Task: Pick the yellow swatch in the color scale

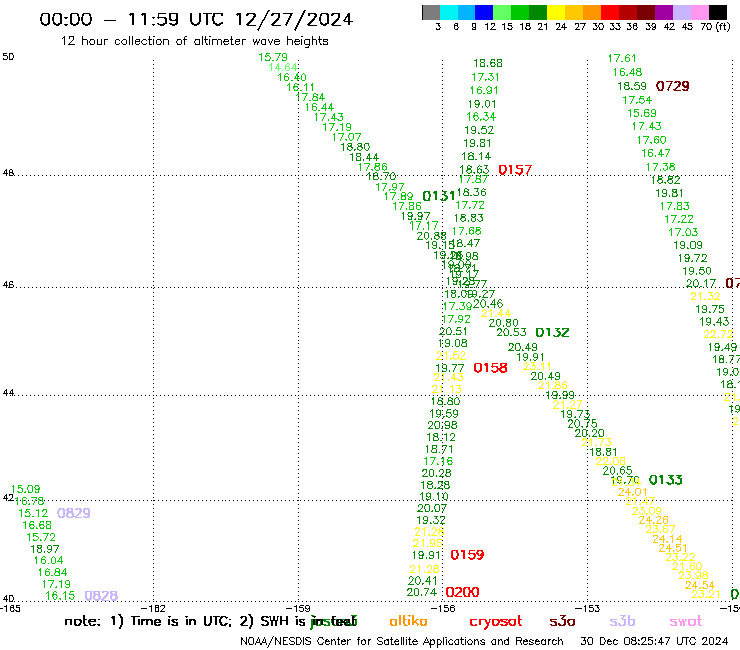Action: [556, 12]
